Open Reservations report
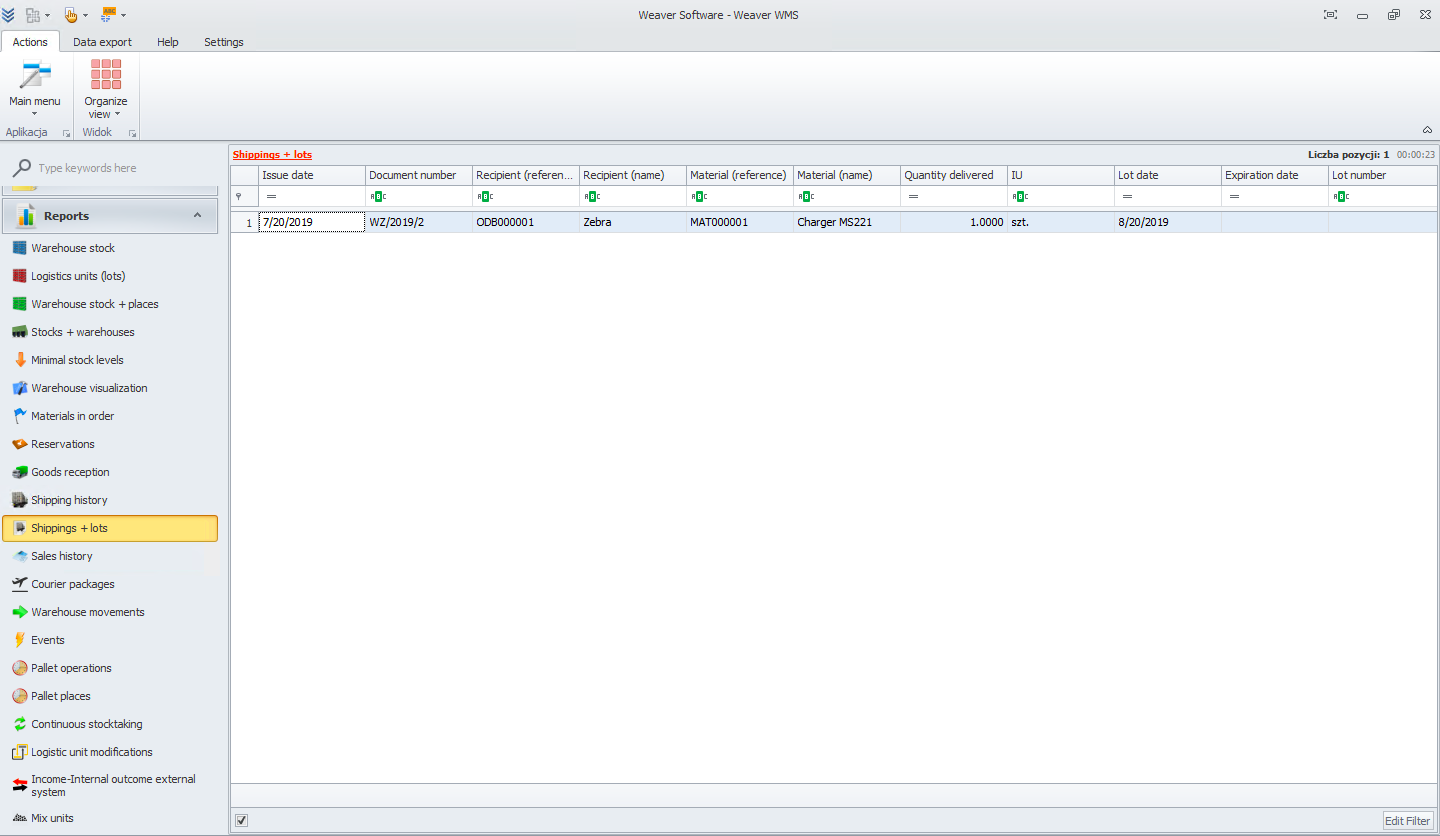This screenshot has width=1440, height=836. [110, 444]
